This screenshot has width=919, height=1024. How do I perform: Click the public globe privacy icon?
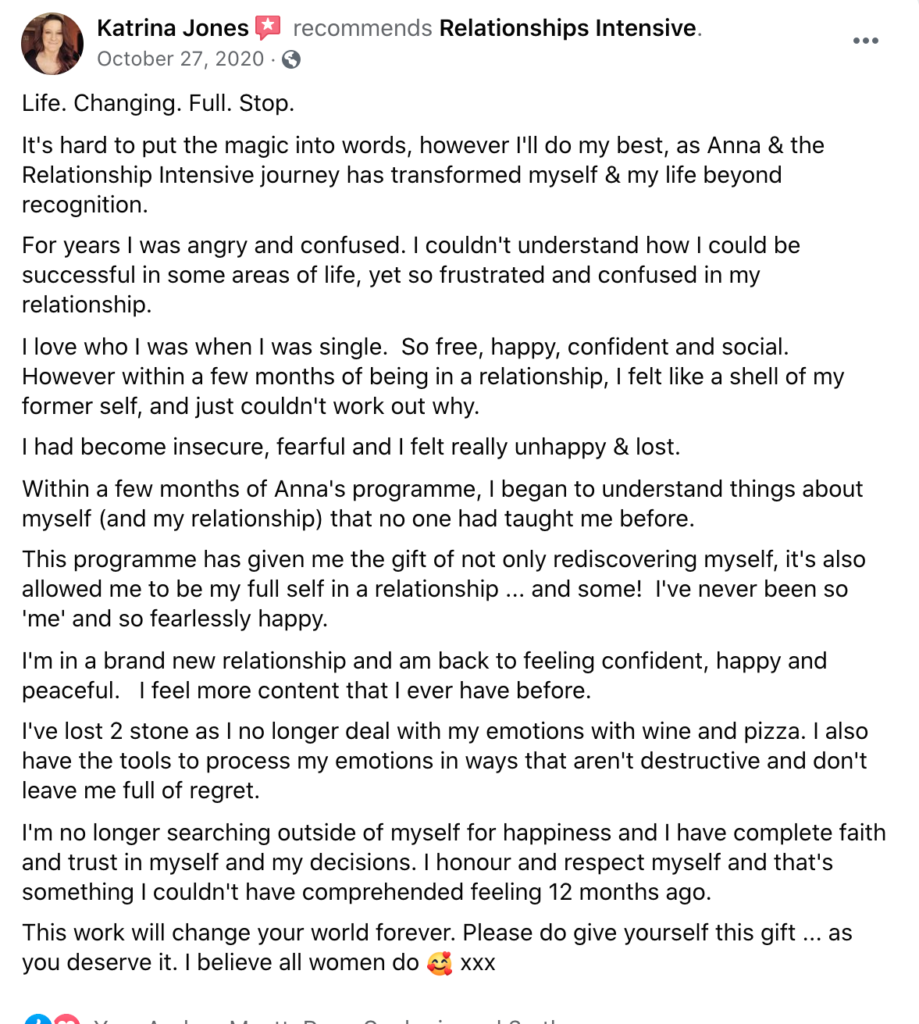pos(291,59)
